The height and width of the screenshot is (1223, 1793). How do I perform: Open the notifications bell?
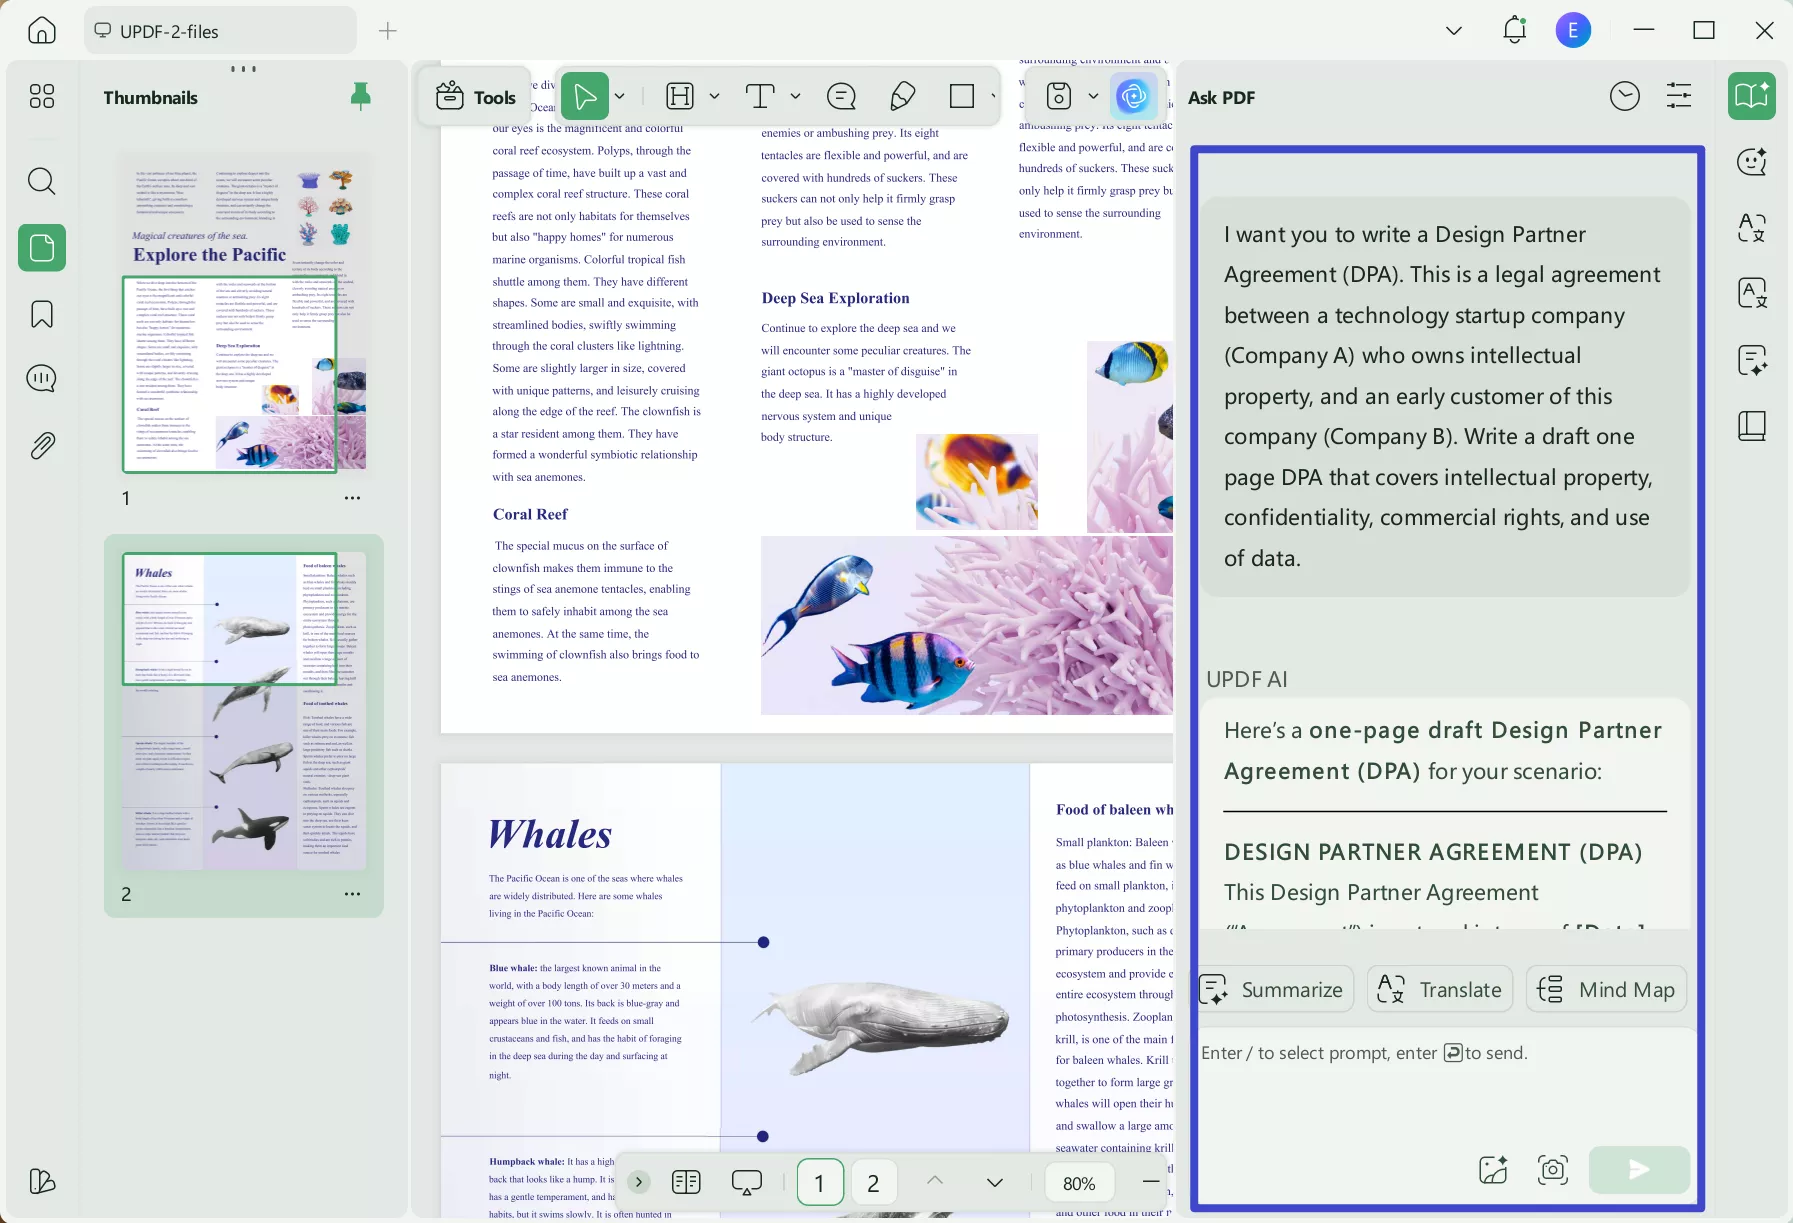tap(1514, 31)
